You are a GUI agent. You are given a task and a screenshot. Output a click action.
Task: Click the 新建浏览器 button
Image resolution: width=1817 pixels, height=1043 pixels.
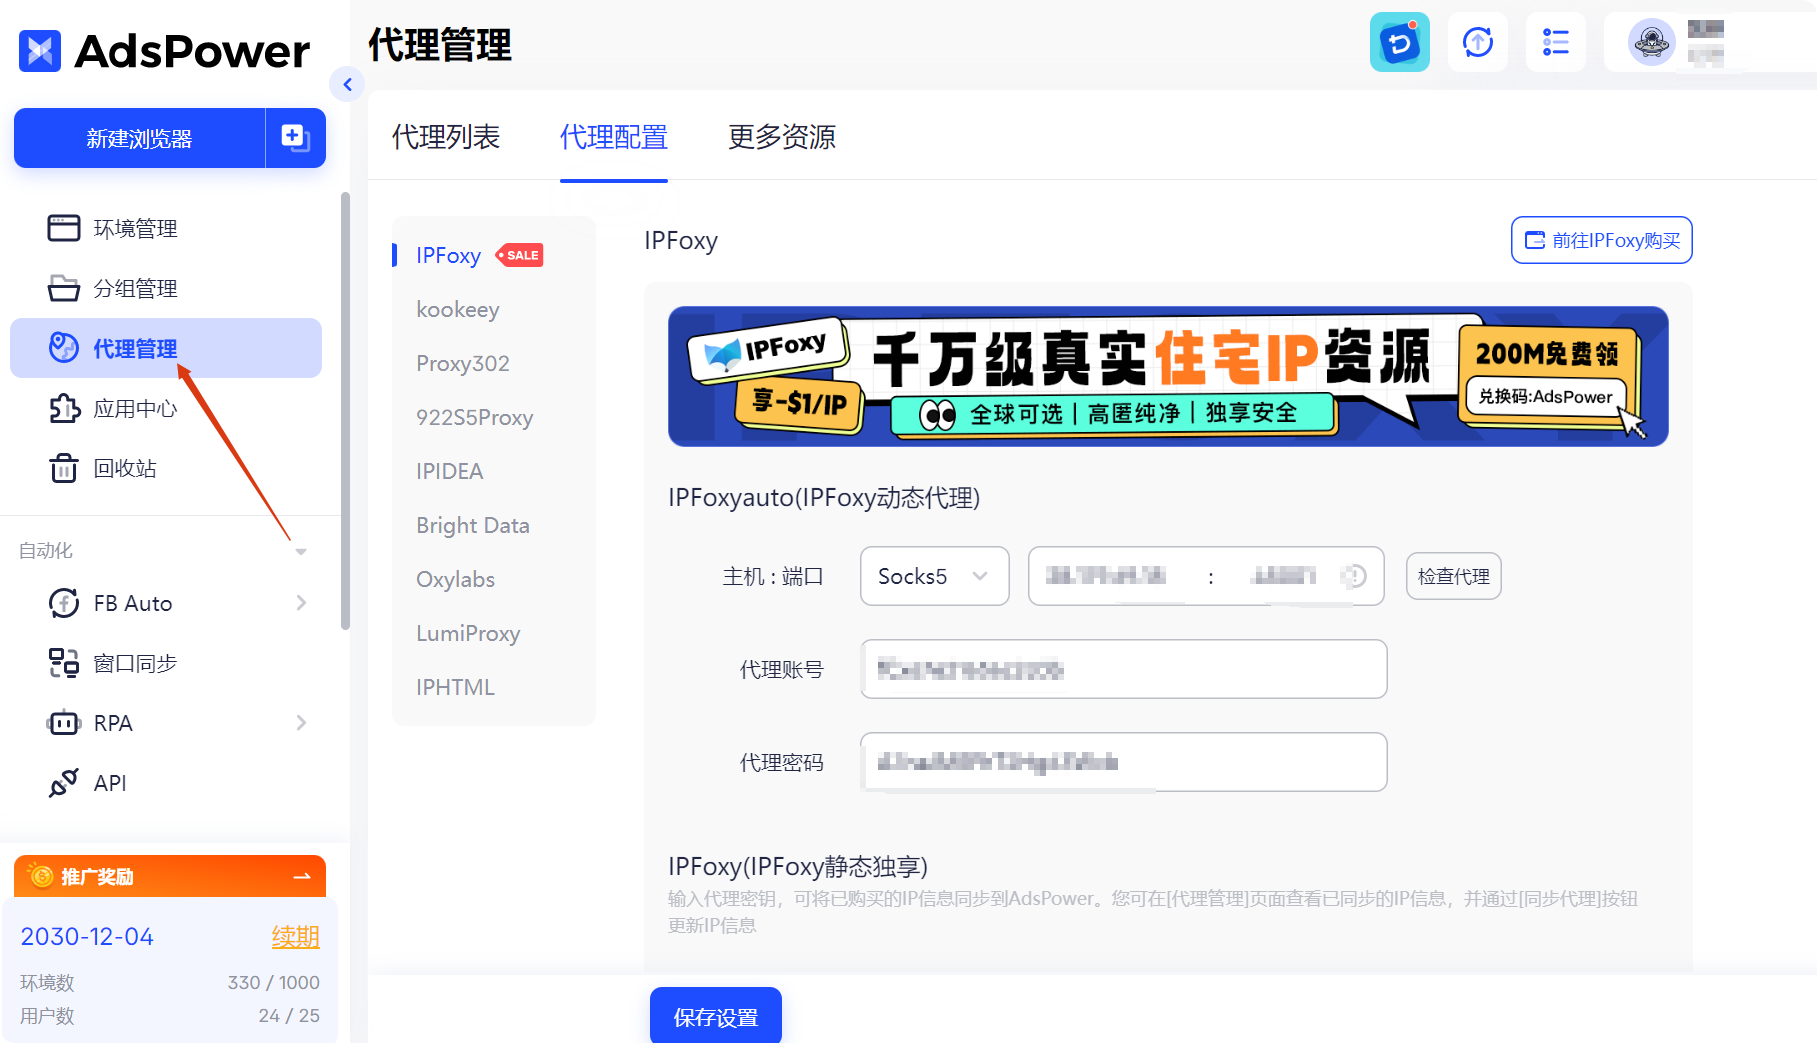(139, 138)
